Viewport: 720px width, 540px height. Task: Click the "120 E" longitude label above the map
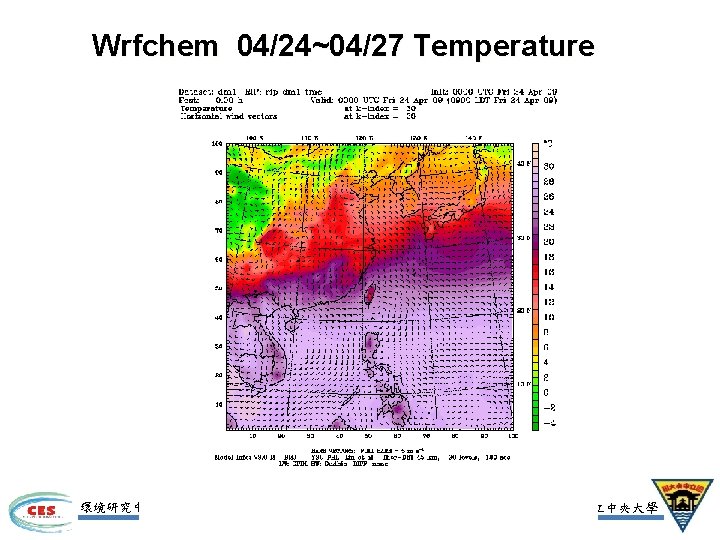364,138
